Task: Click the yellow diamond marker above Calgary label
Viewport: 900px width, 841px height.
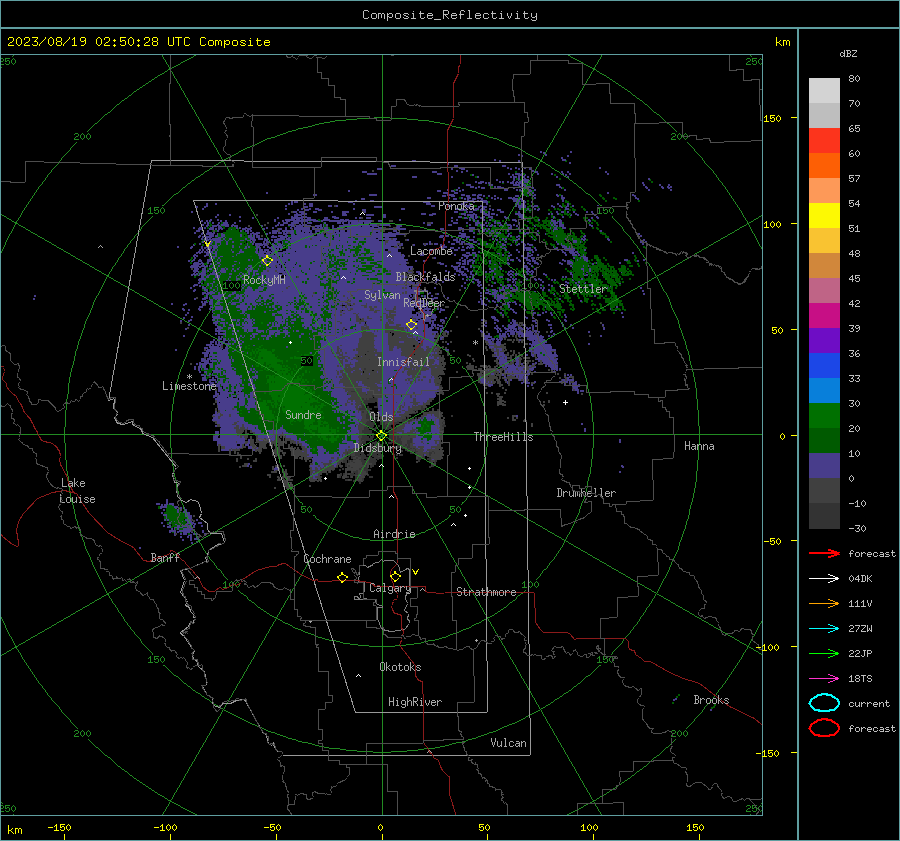Action: 395,576
